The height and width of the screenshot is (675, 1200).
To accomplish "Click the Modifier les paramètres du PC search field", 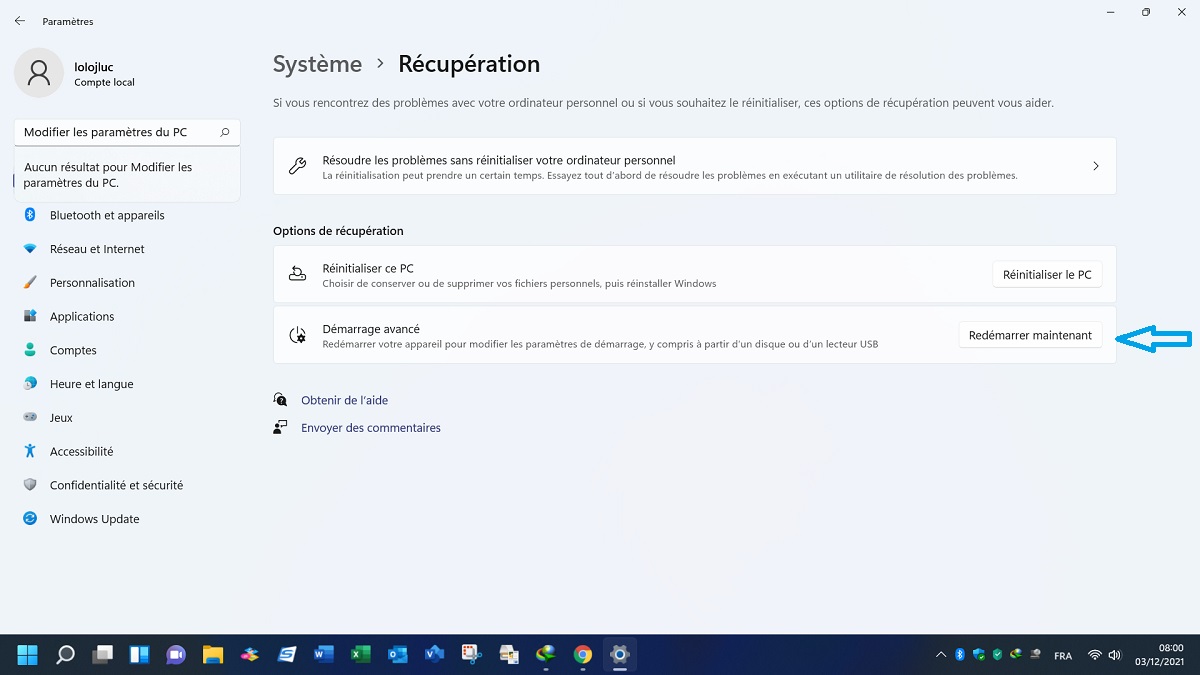I will tap(127, 132).
